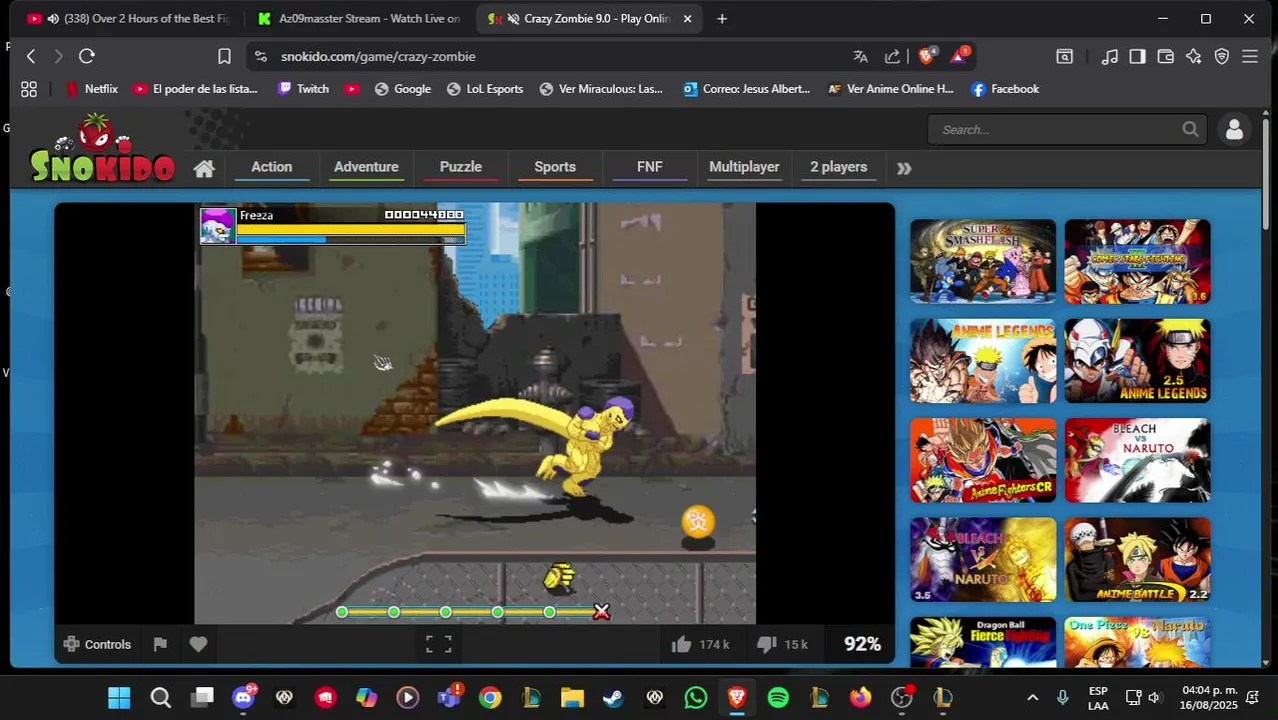1278x720 pixels.
Task: Open the bookmarks apps grid icon
Action: point(29,89)
